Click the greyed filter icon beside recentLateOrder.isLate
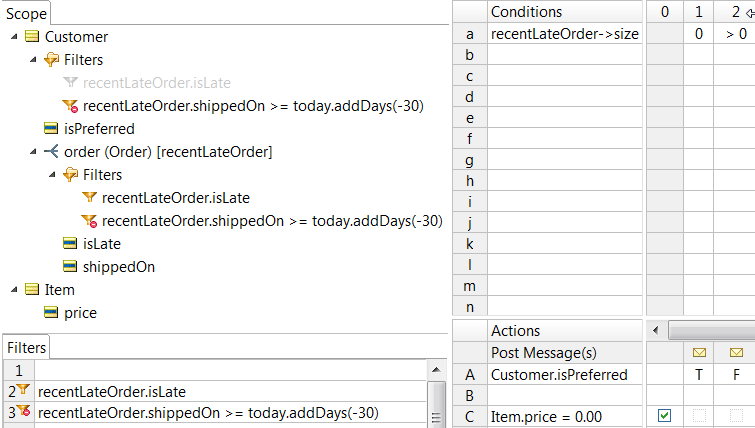This screenshot has height=428, width=755. [x=70, y=82]
